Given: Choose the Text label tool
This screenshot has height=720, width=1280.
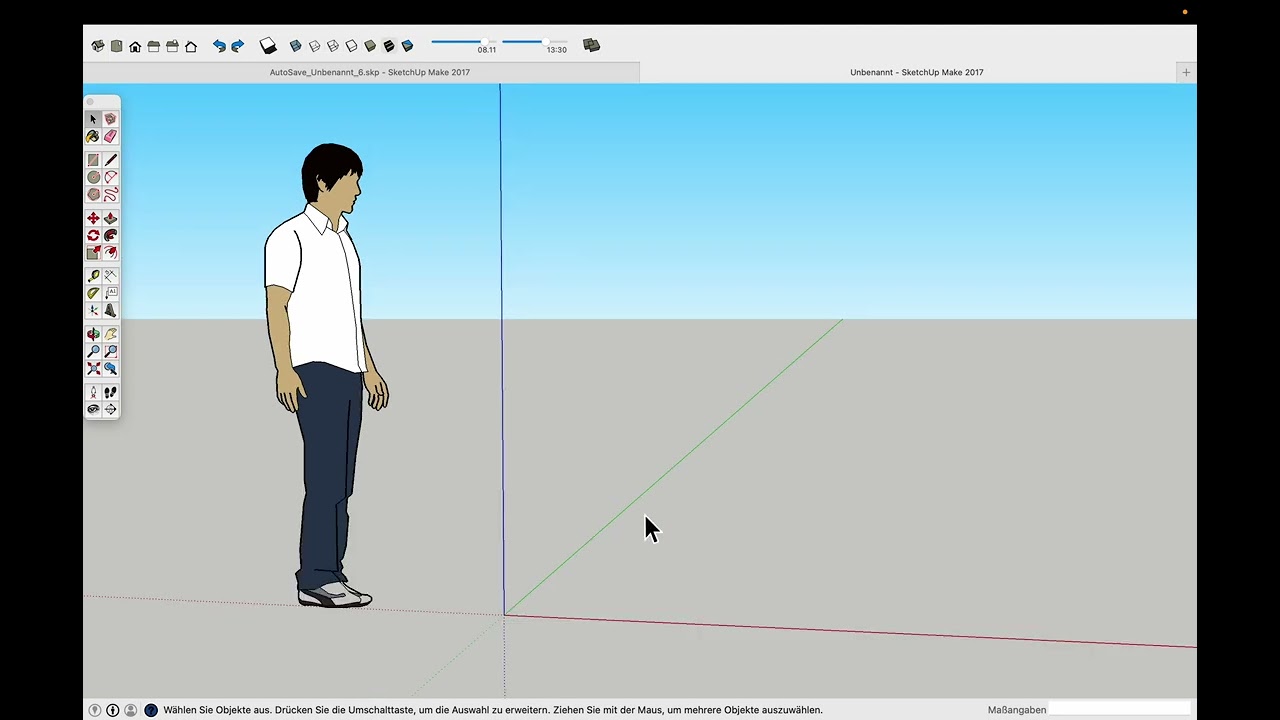Looking at the screenshot, I should (x=110, y=293).
